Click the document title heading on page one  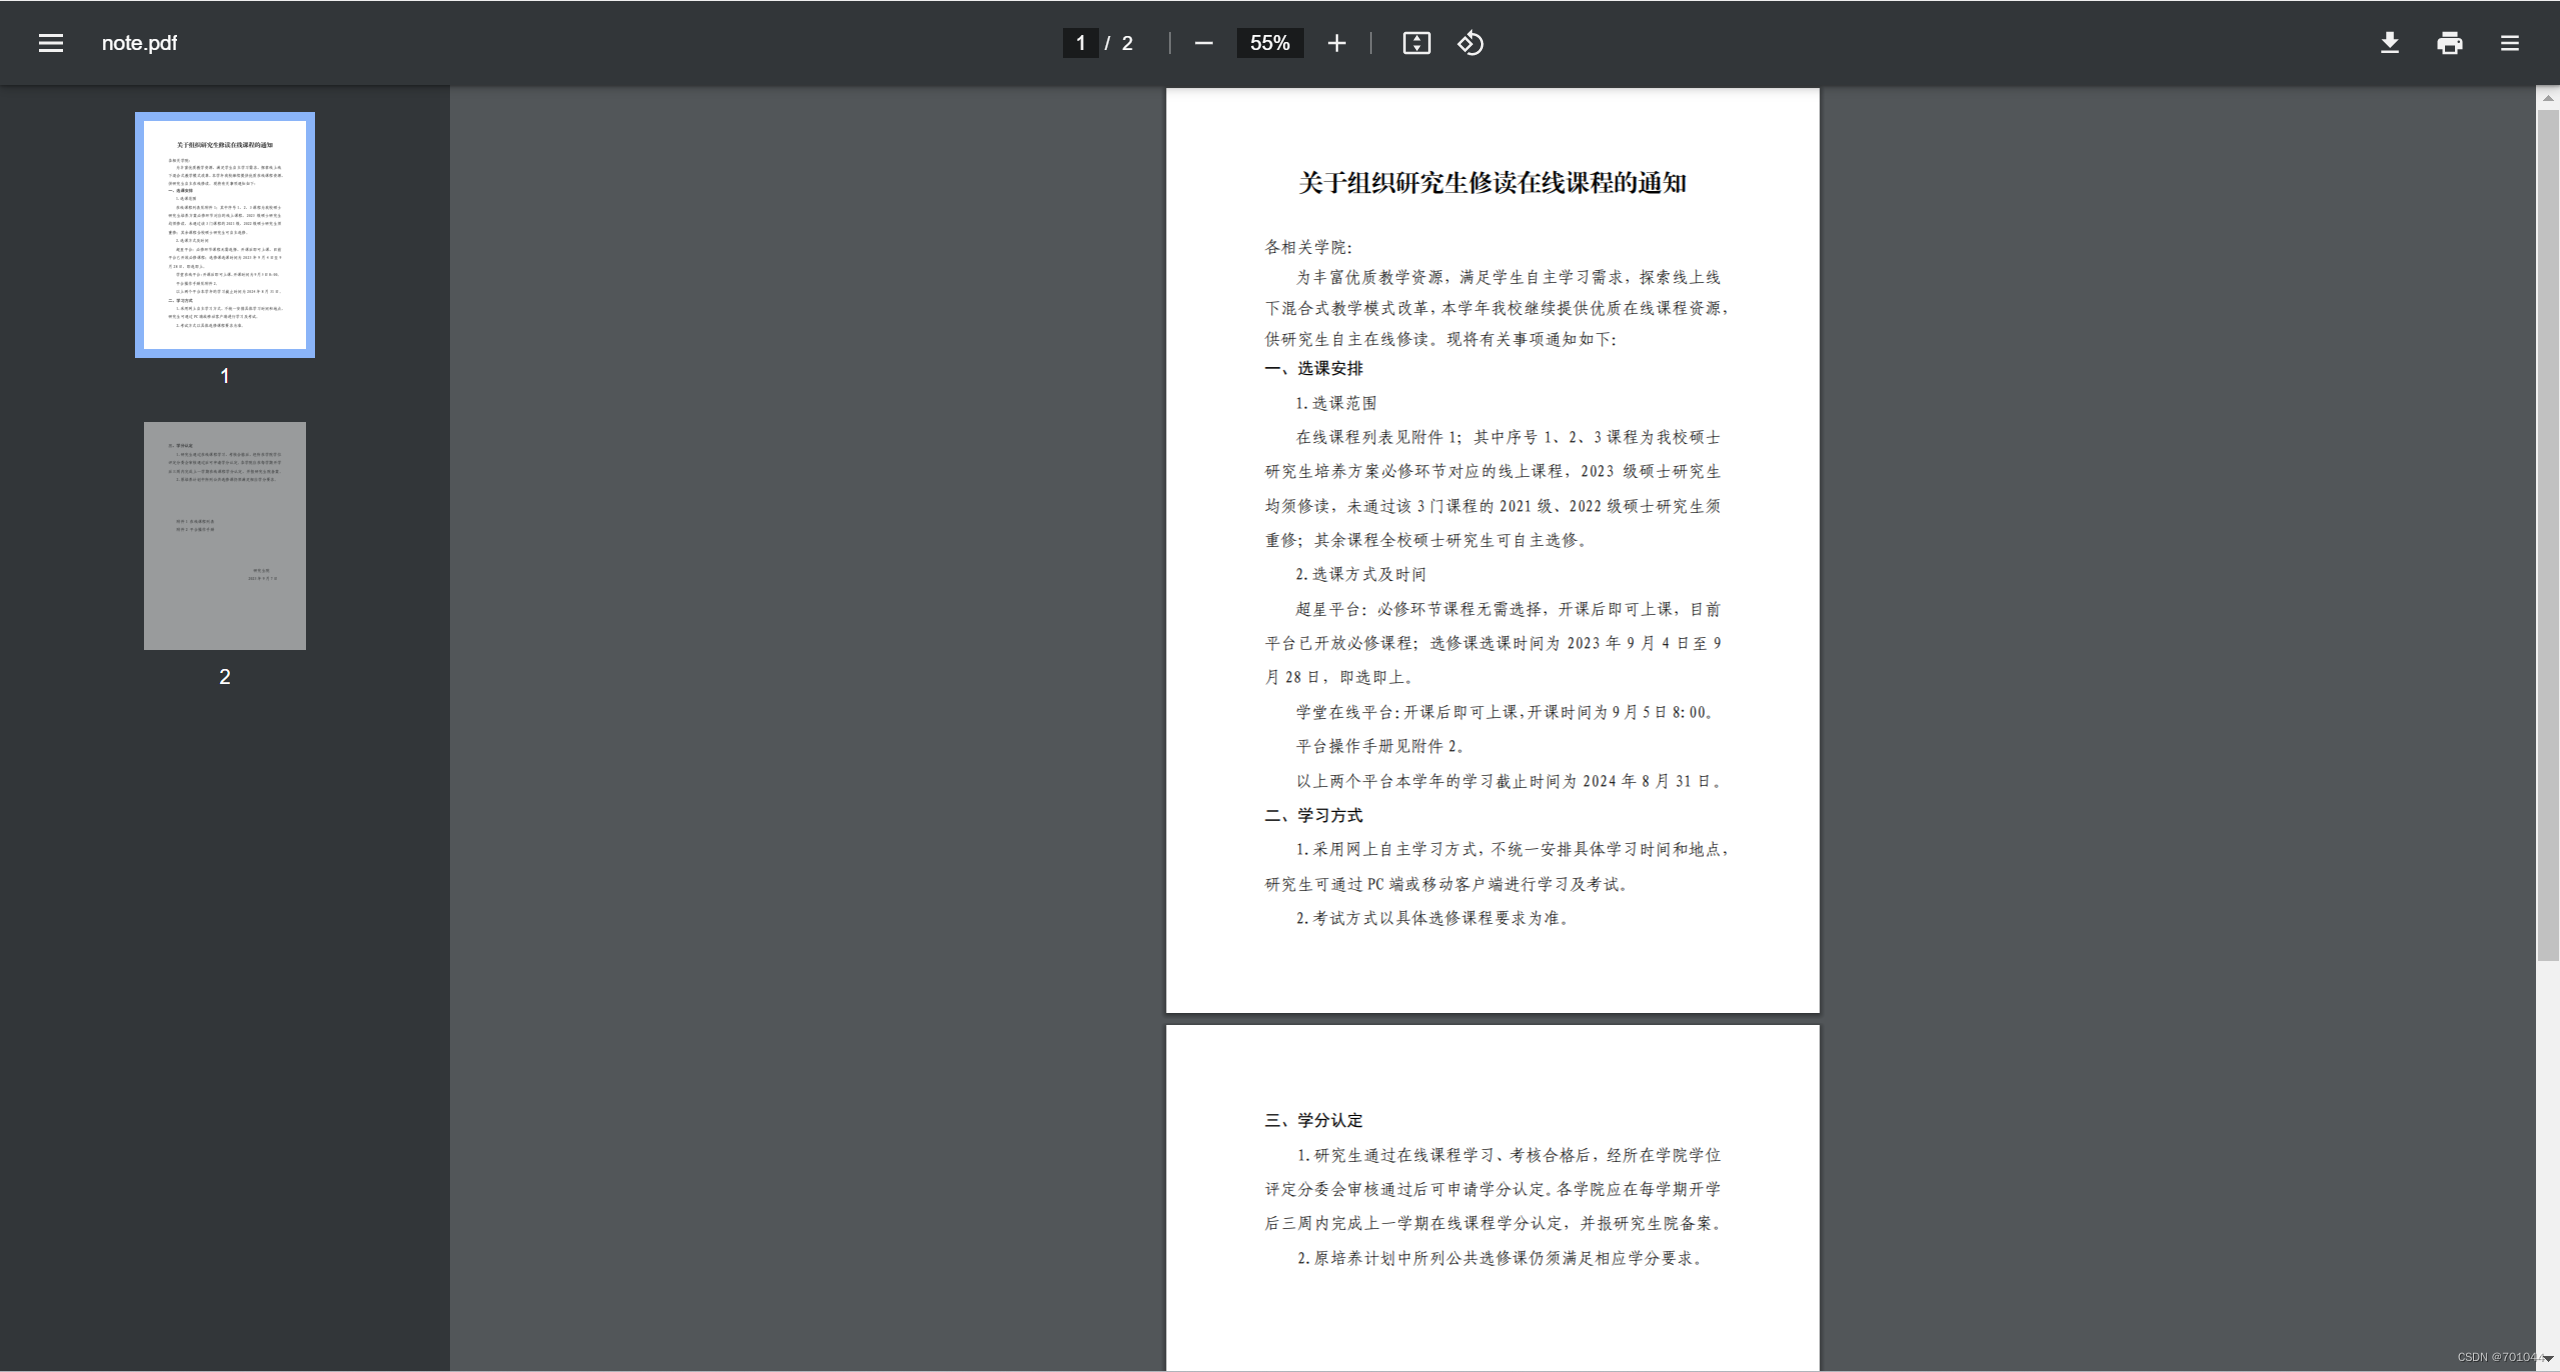point(1492,183)
